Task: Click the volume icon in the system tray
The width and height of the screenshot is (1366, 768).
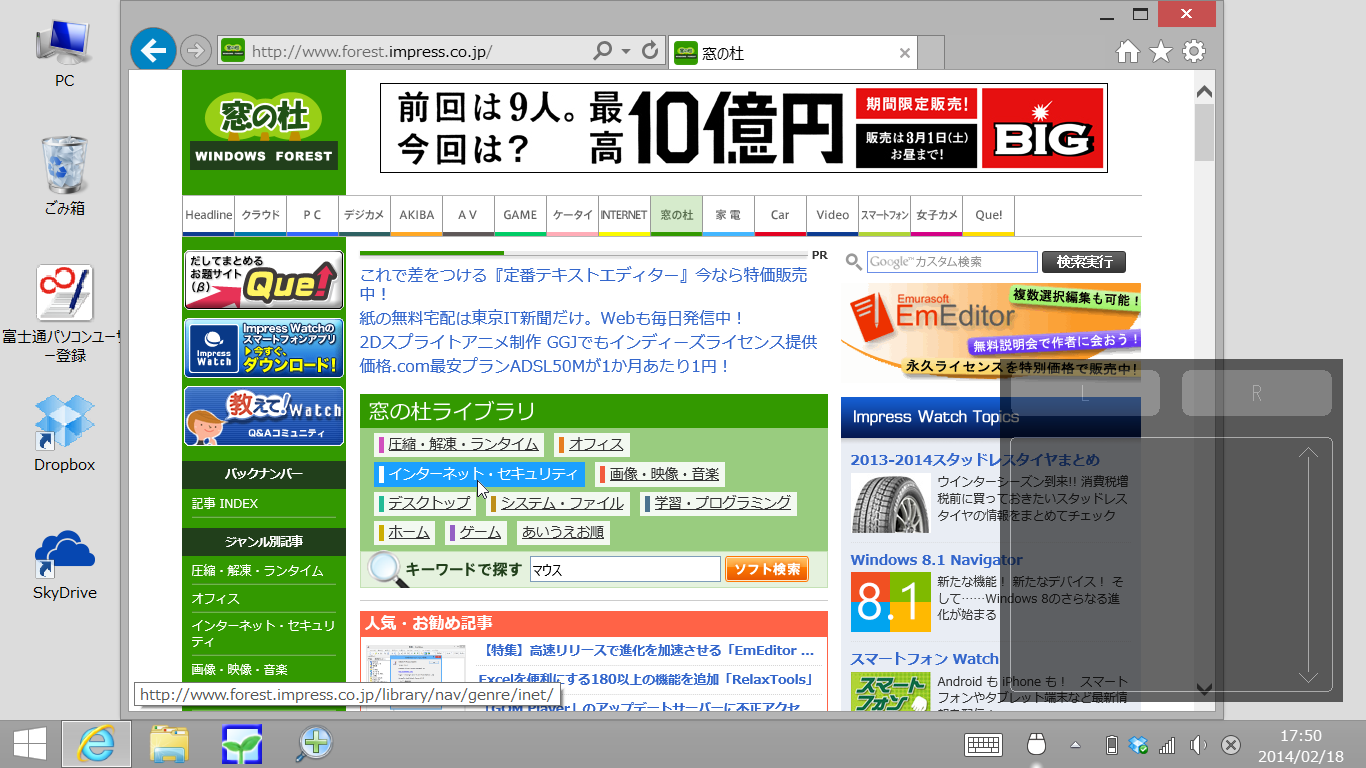Action: 1197,744
